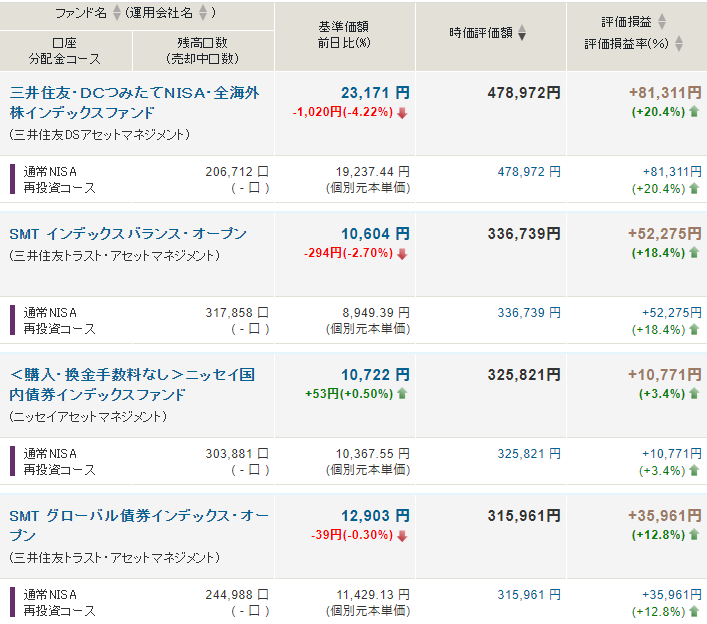Open 三井住友・DCつみたてNISA・全海外株インデックスファンド link

coord(135,103)
